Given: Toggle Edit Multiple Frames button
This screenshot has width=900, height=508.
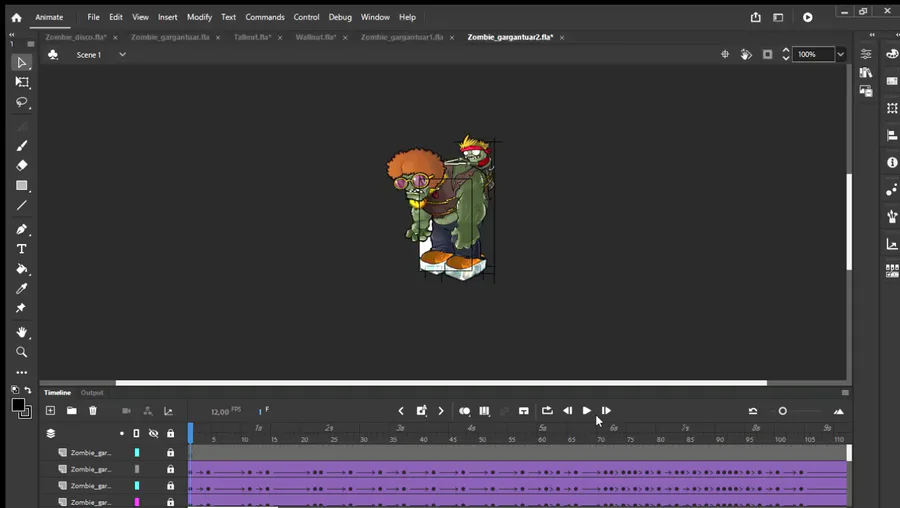Looking at the screenshot, I should tap(484, 411).
